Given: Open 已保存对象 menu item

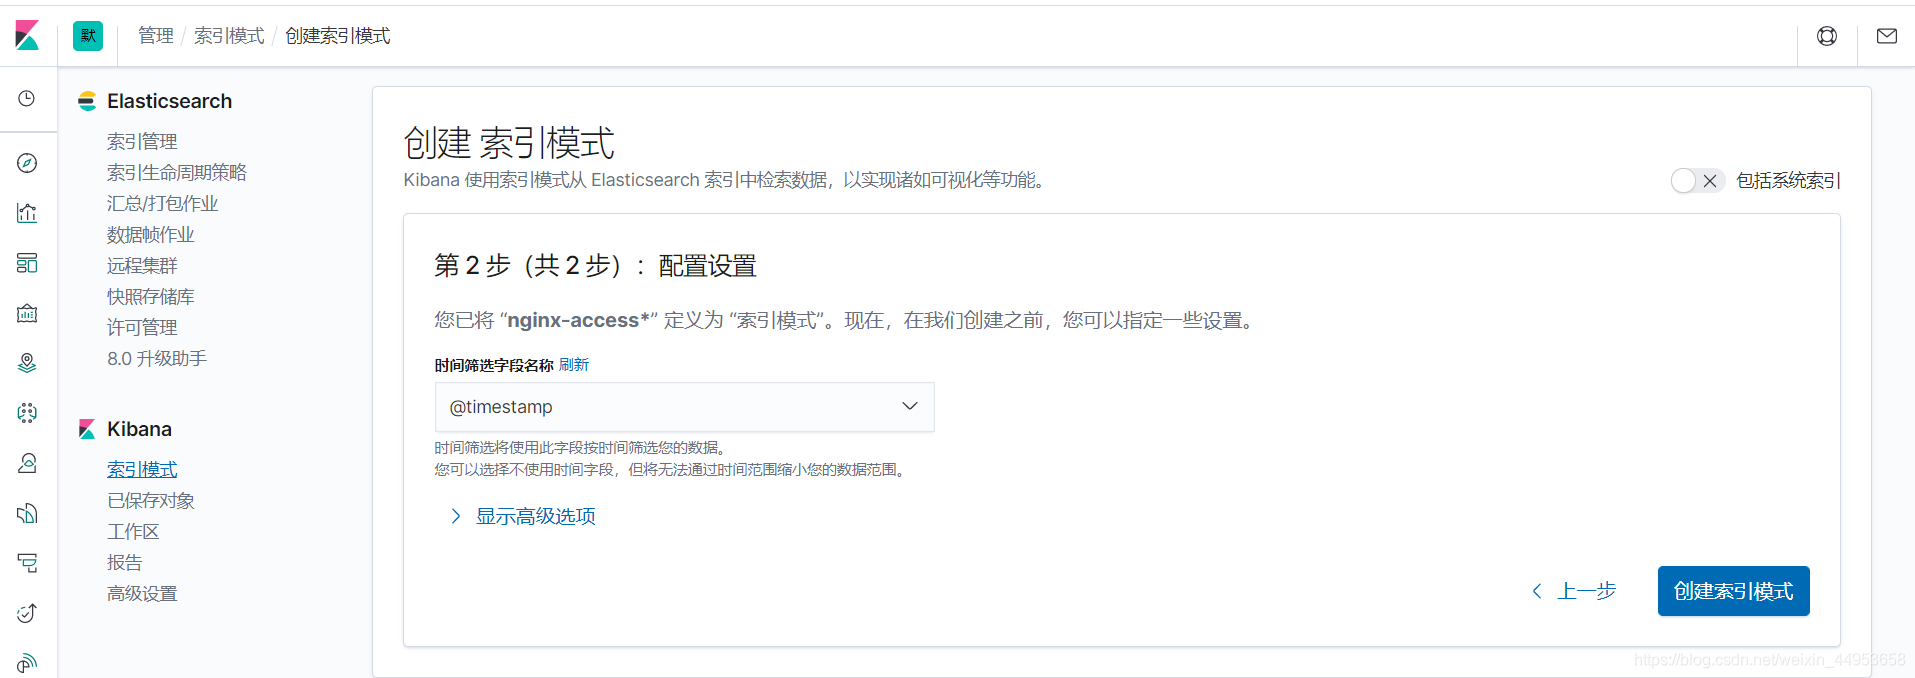Looking at the screenshot, I should point(150,501).
